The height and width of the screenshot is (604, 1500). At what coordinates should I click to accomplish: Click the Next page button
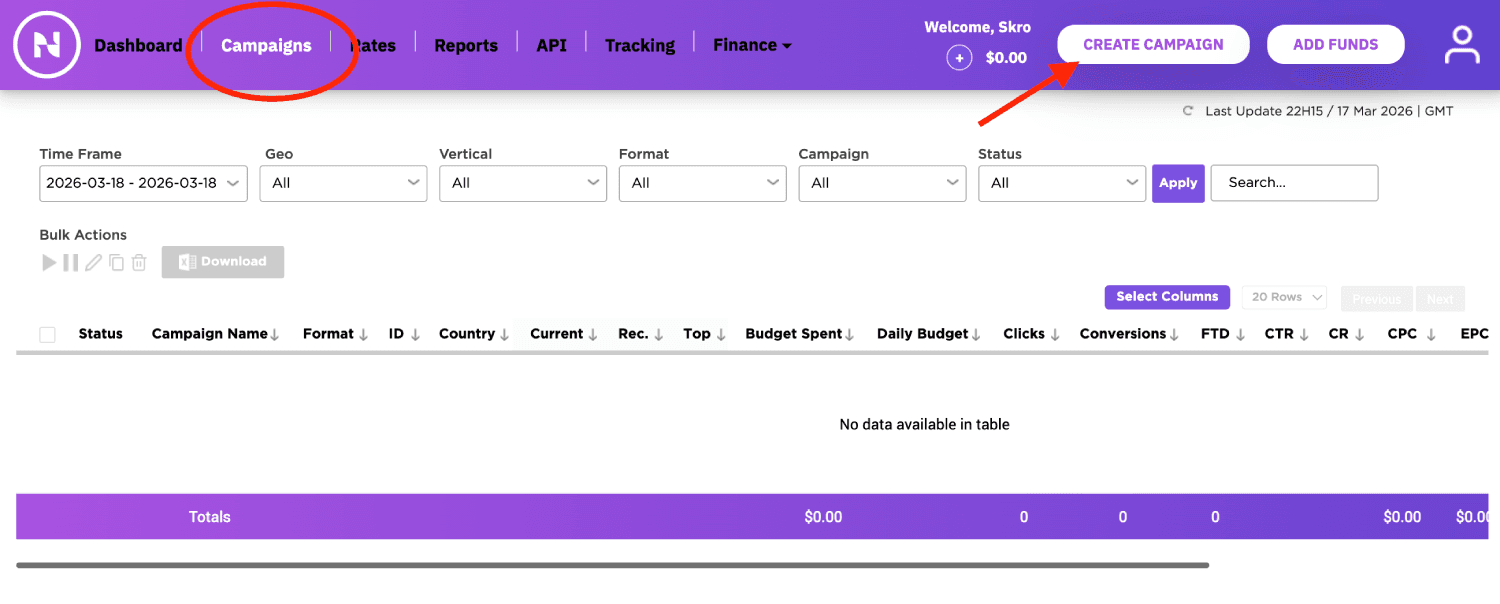pos(1440,299)
